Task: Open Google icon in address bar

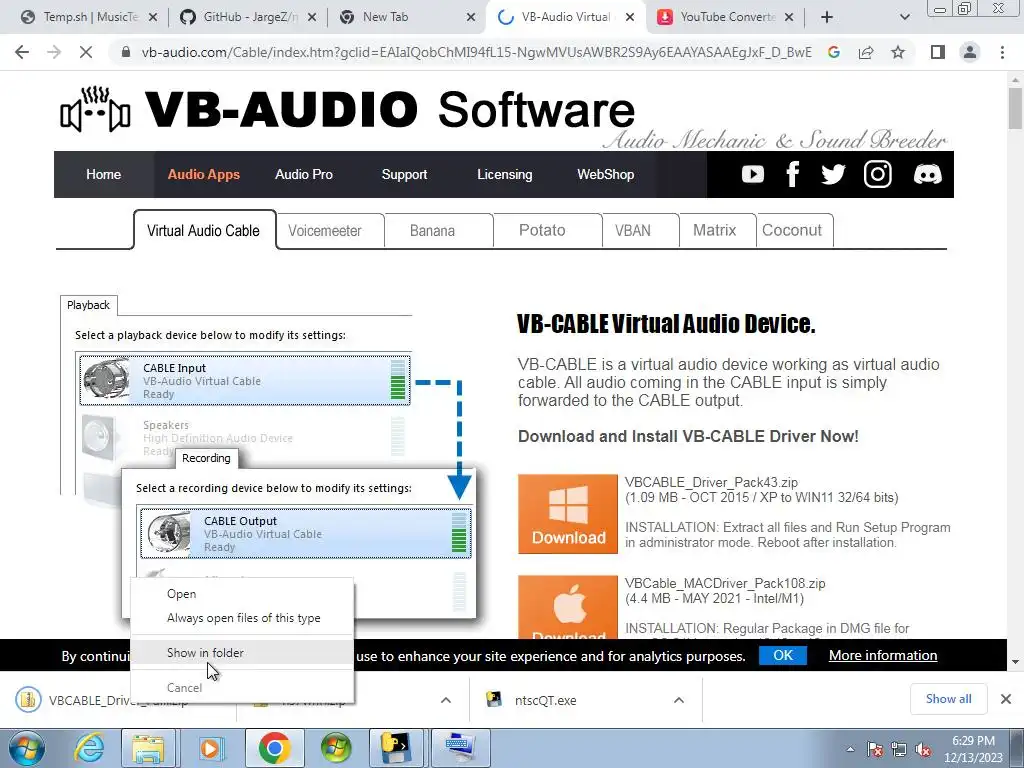Action: [833, 52]
